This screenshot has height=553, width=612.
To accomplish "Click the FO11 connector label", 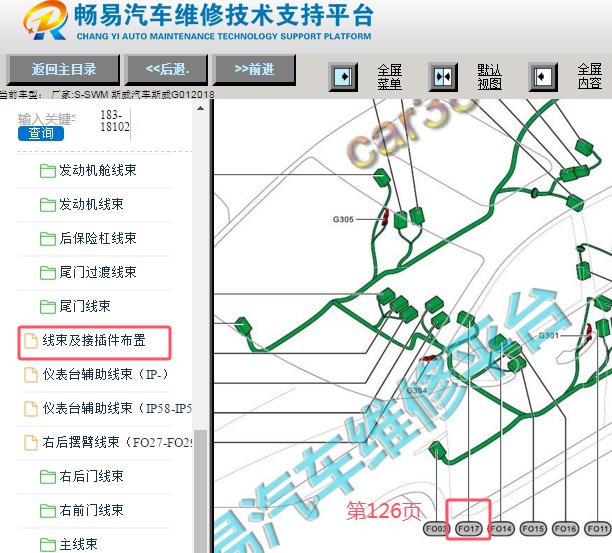I will [x=598, y=529].
